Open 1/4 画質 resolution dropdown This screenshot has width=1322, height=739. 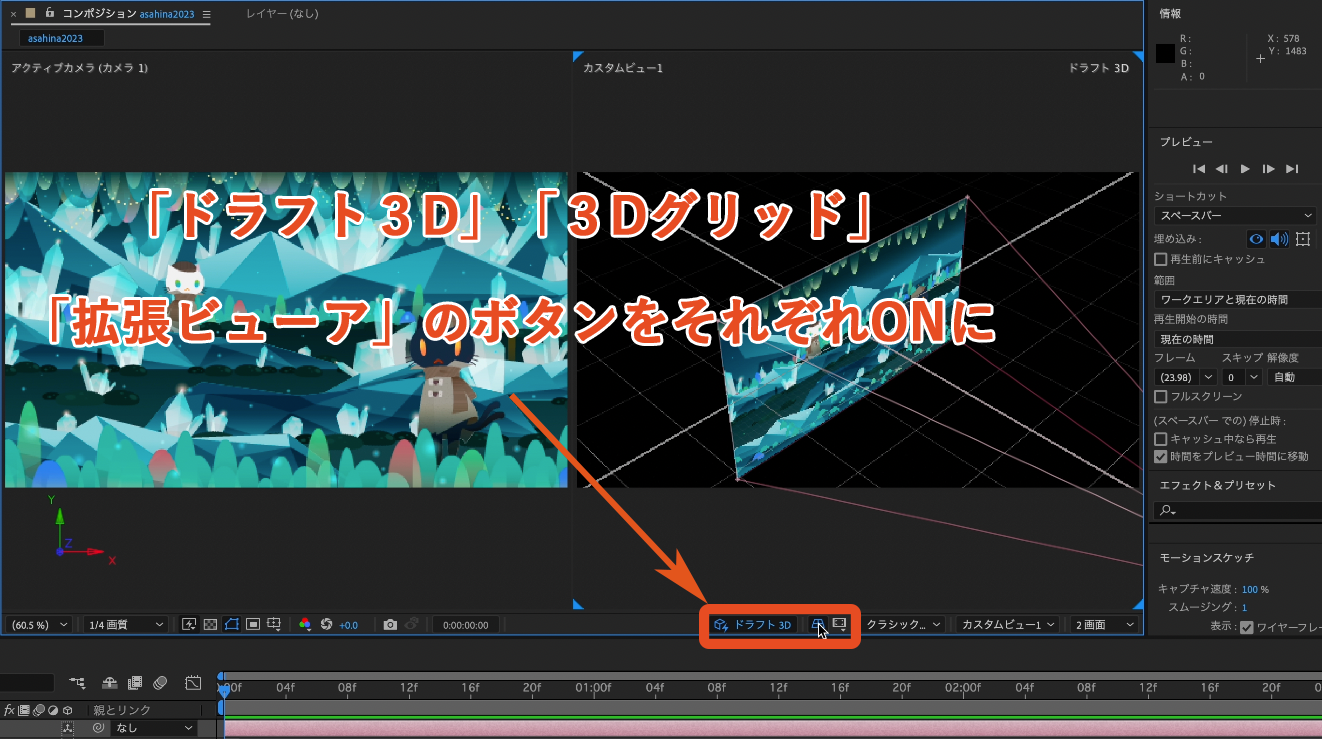click(125, 625)
